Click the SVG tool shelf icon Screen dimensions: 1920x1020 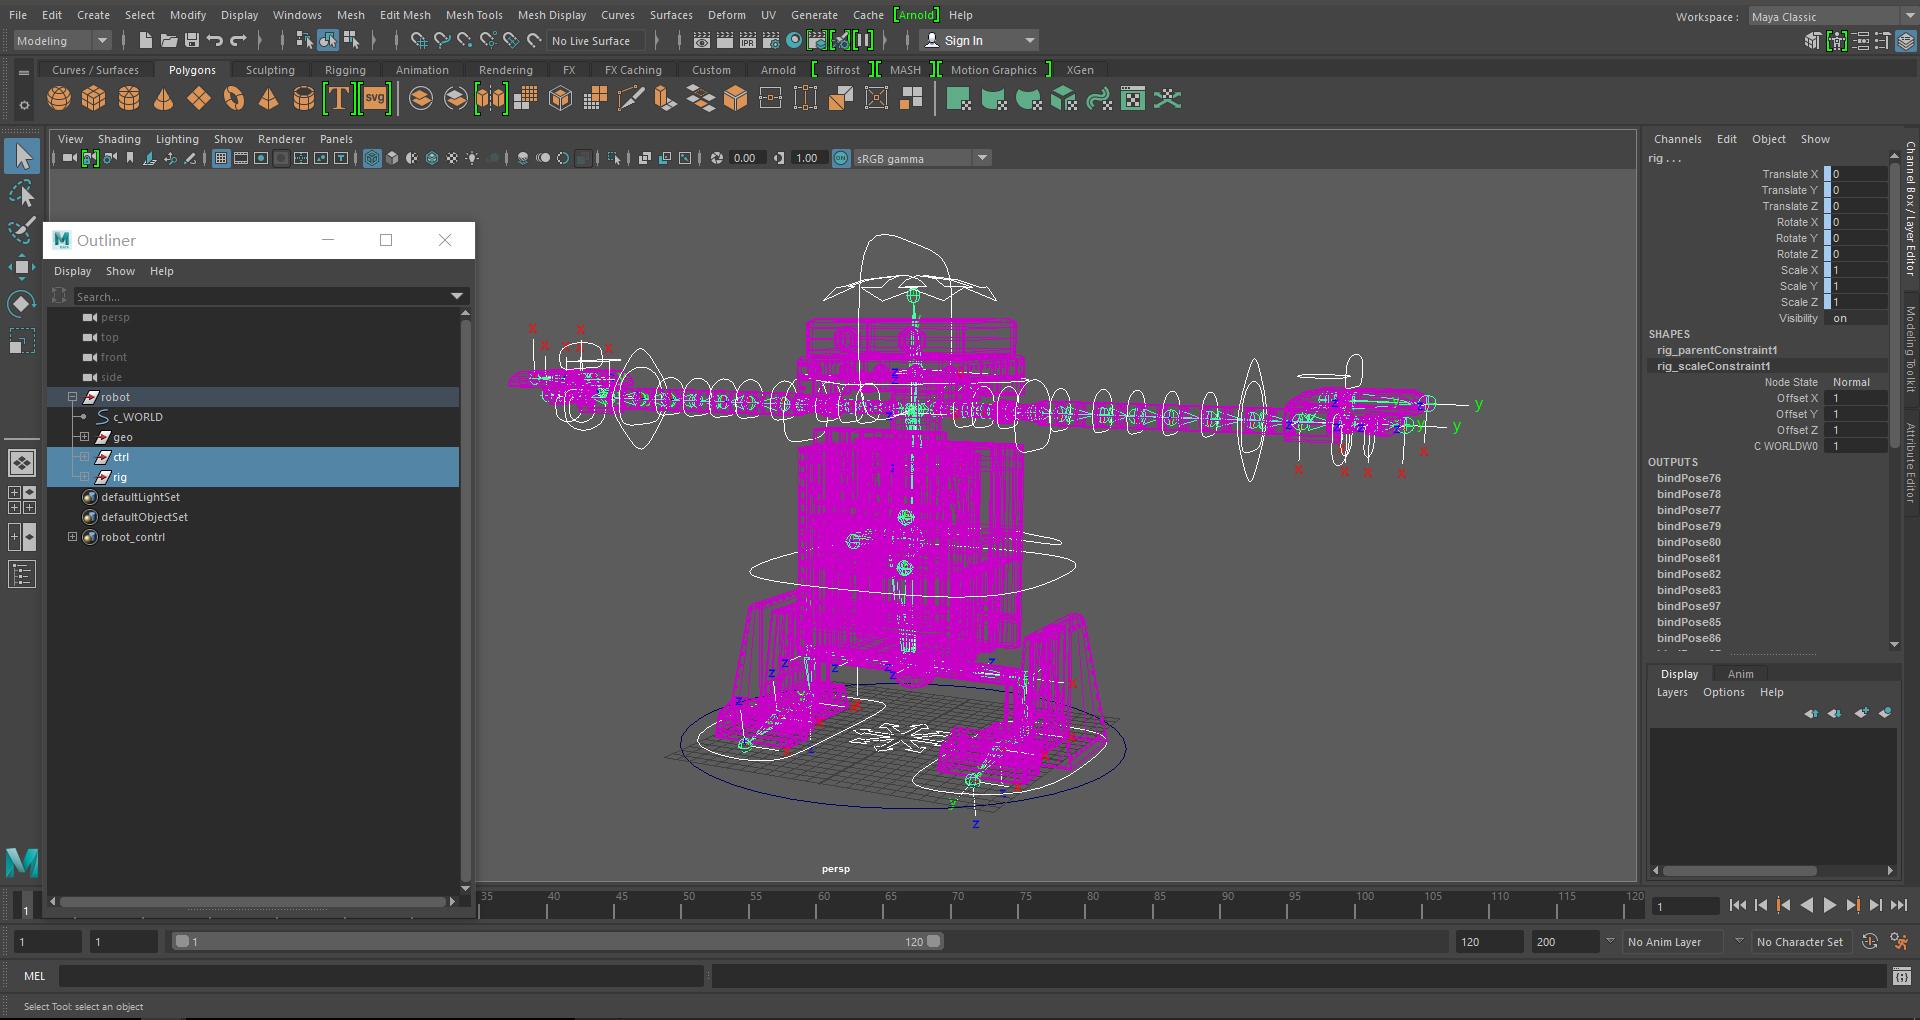click(375, 99)
